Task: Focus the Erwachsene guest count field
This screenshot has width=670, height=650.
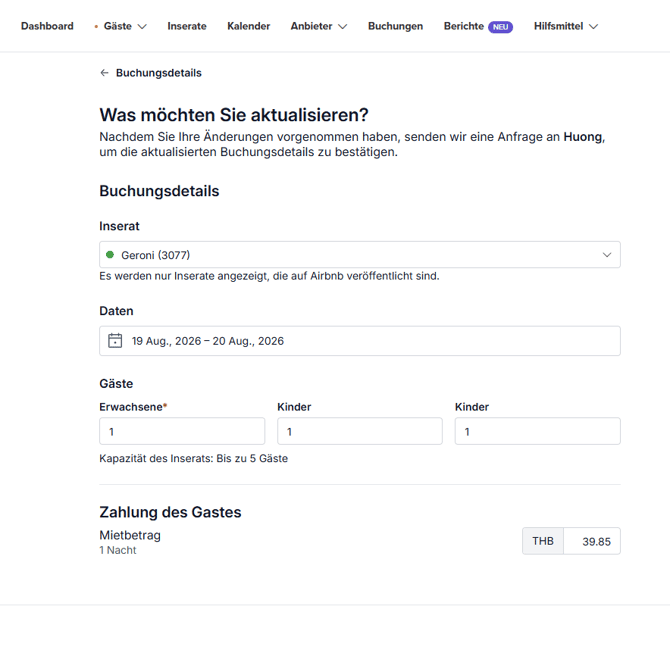Action: (x=182, y=432)
